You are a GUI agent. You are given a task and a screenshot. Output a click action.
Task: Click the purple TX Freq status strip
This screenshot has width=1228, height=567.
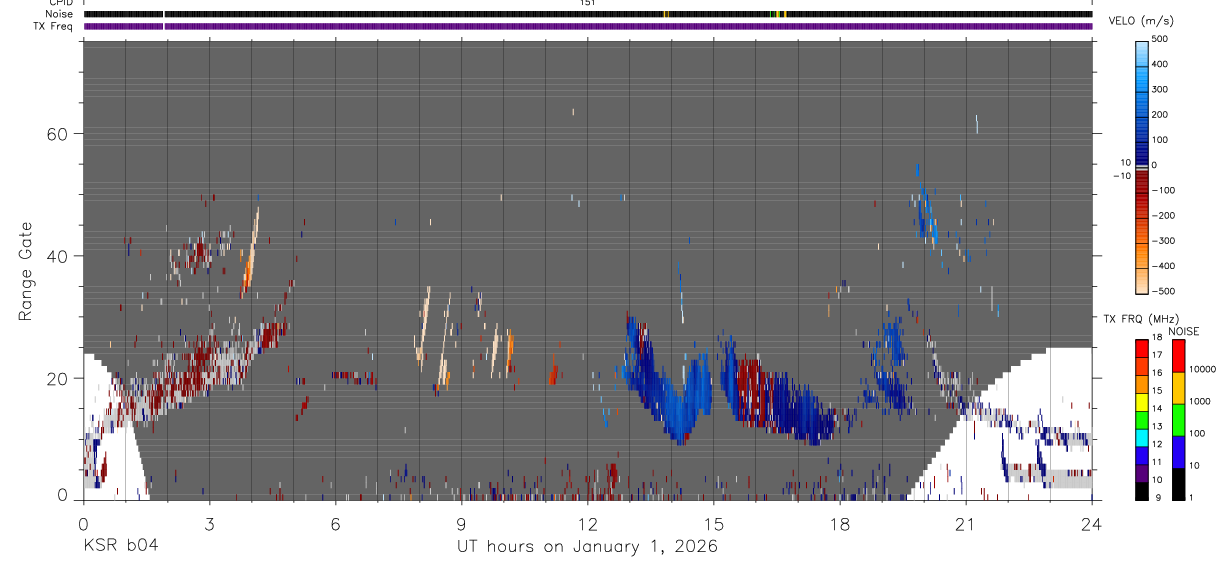588,26
